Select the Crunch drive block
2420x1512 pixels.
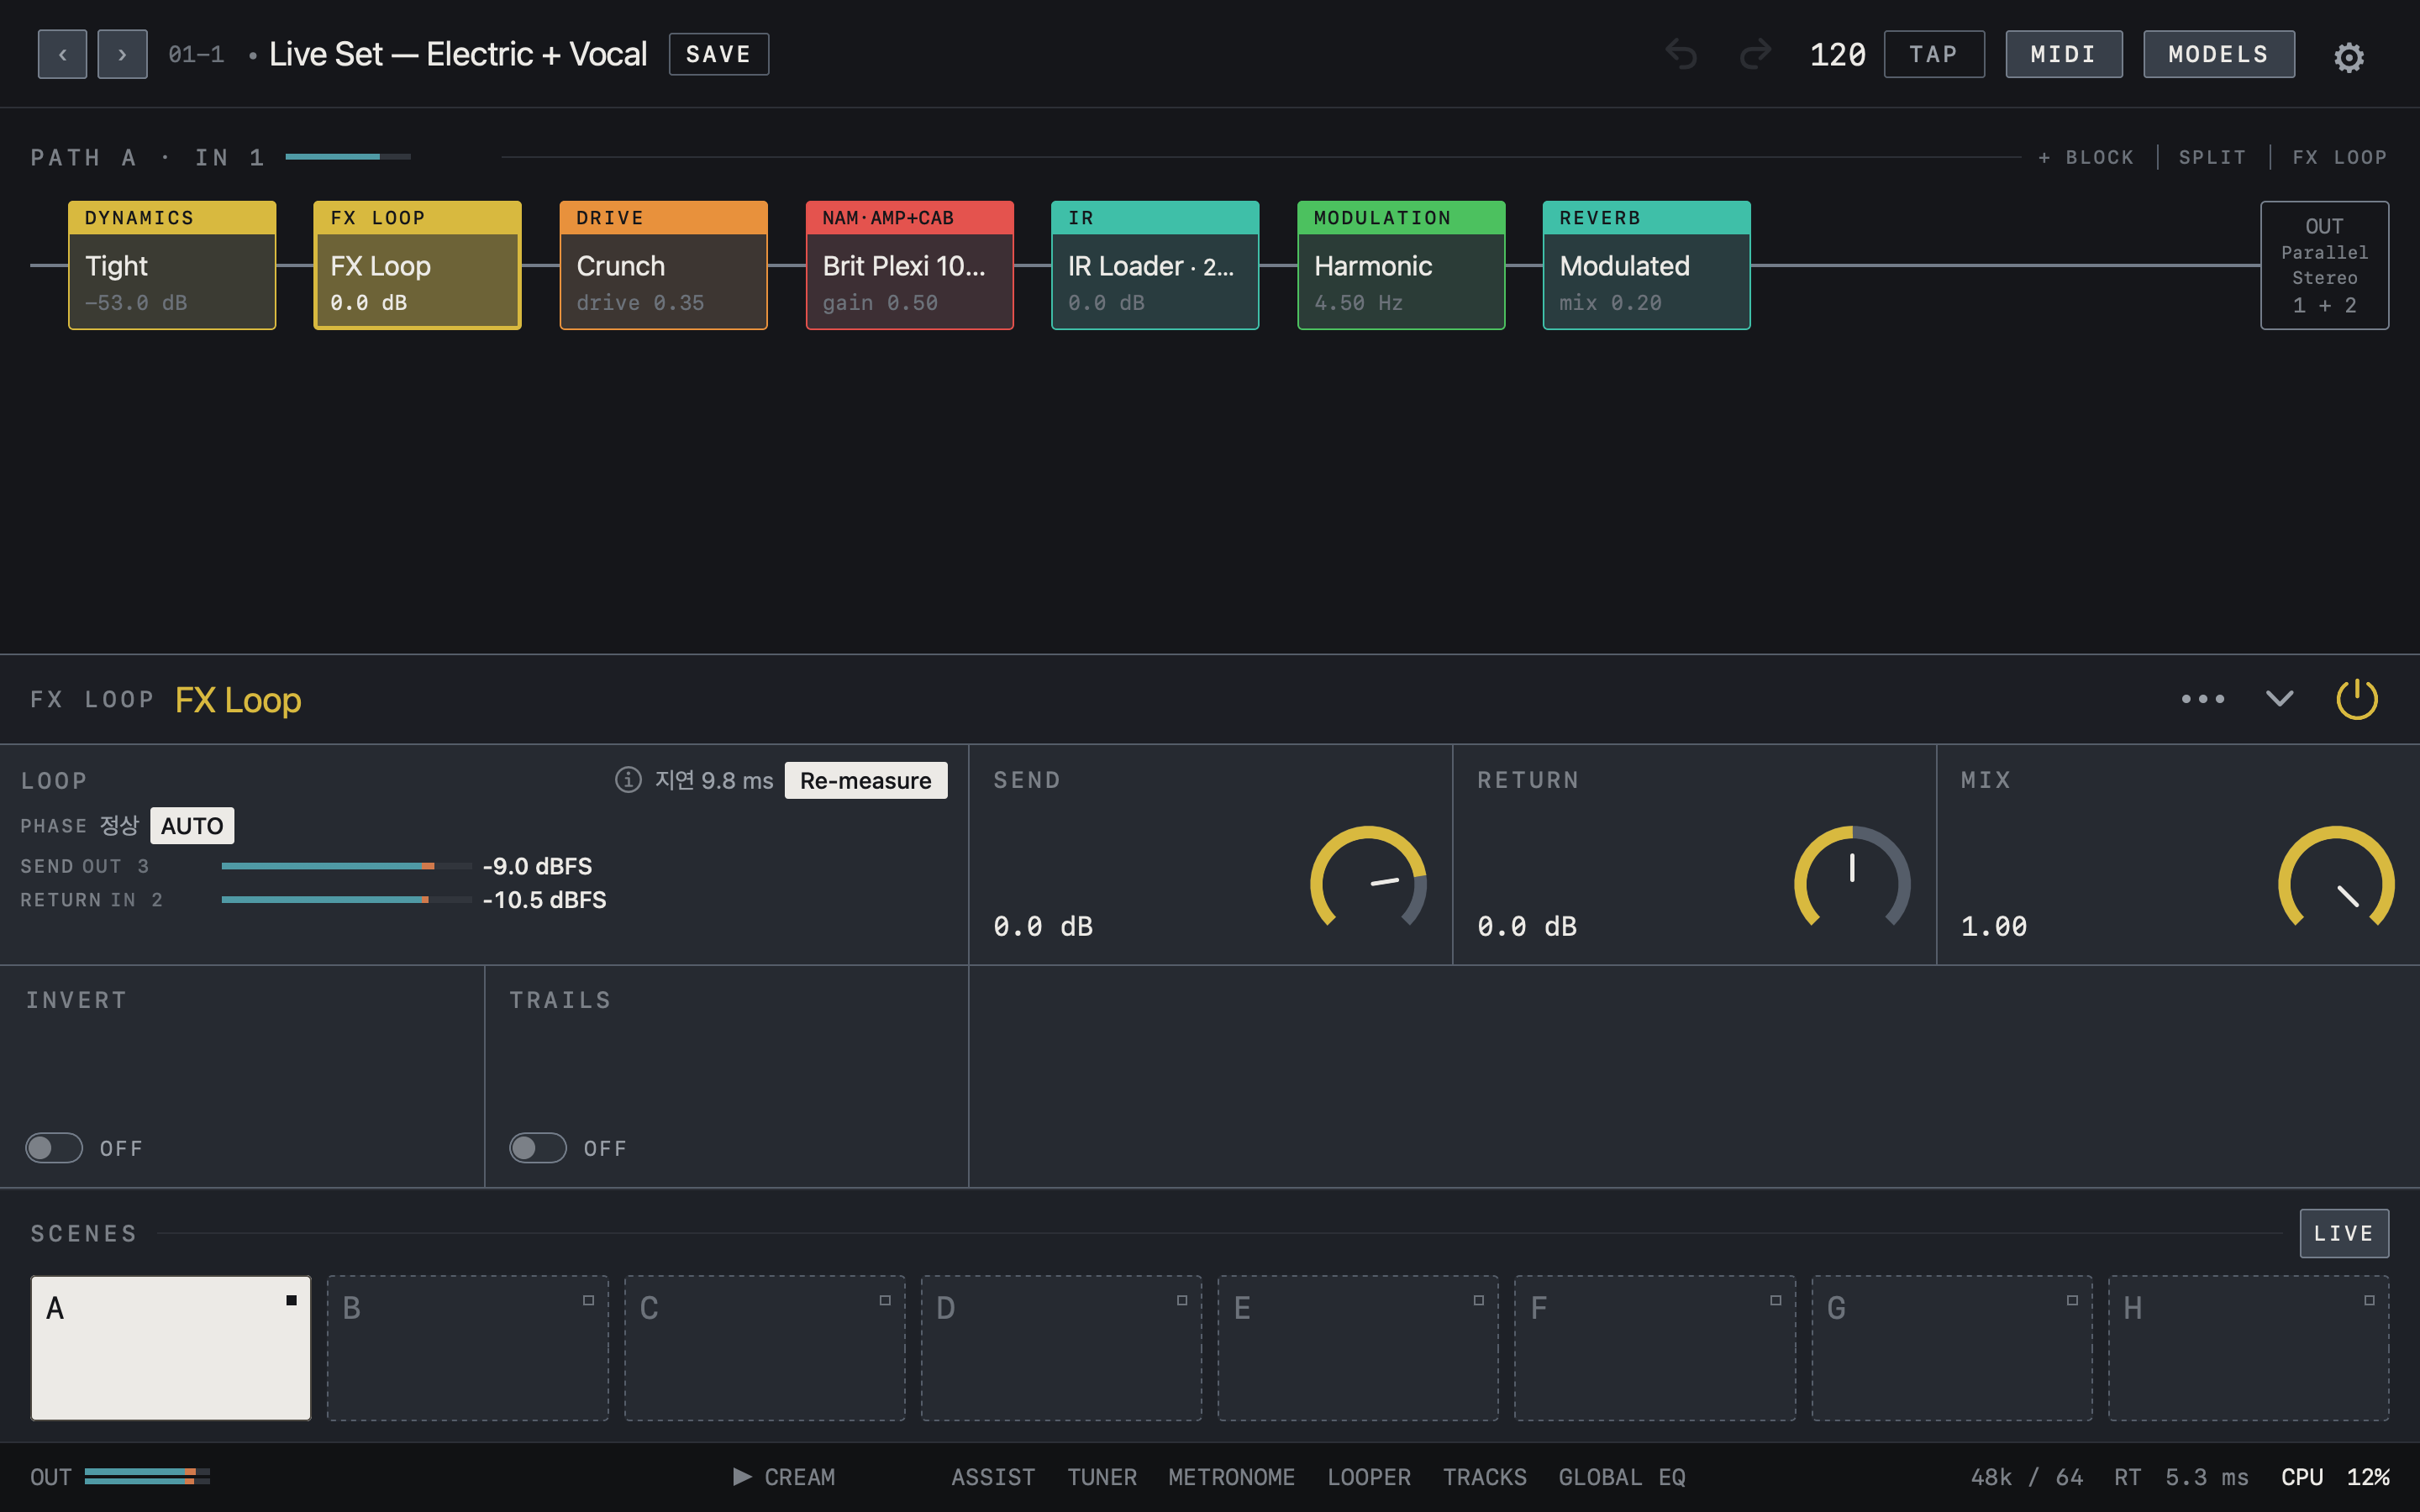663,265
